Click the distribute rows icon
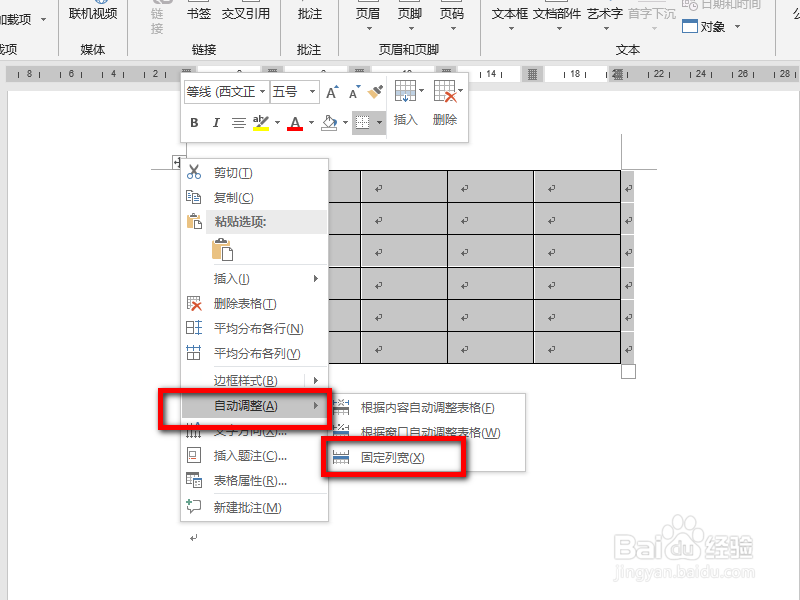The height and width of the screenshot is (600, 800). (194, 328)
